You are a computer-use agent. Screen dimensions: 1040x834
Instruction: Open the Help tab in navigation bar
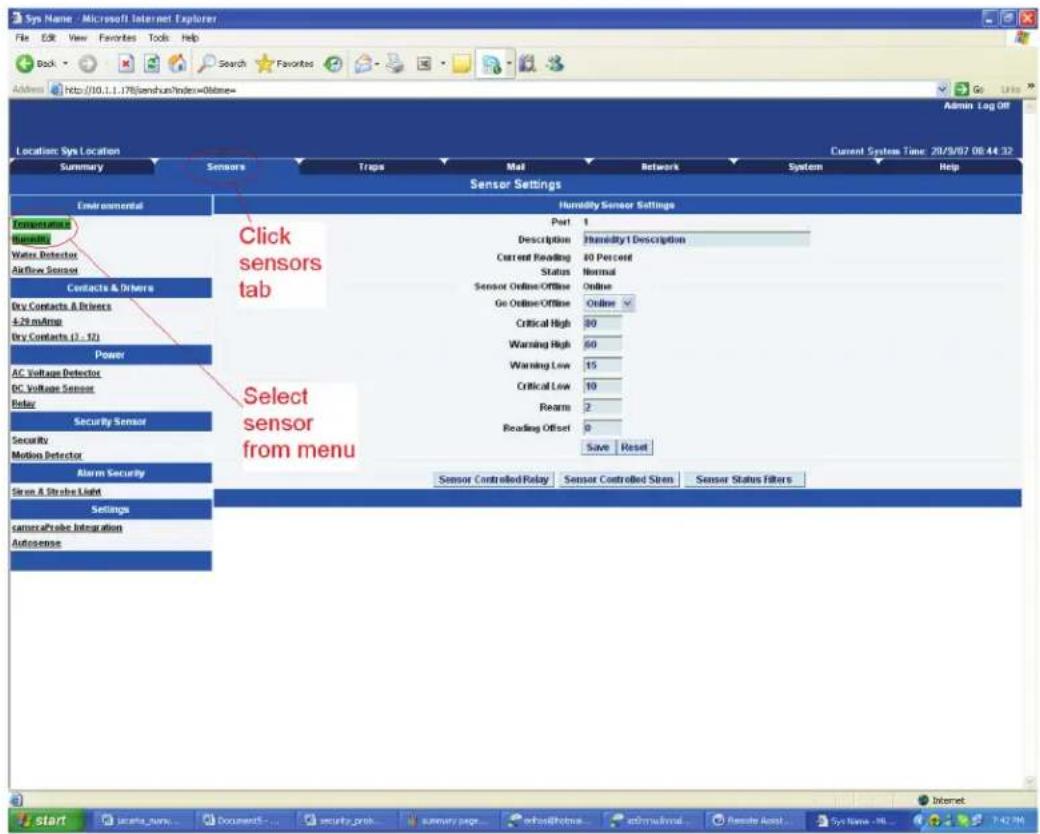tap(949, 167)
